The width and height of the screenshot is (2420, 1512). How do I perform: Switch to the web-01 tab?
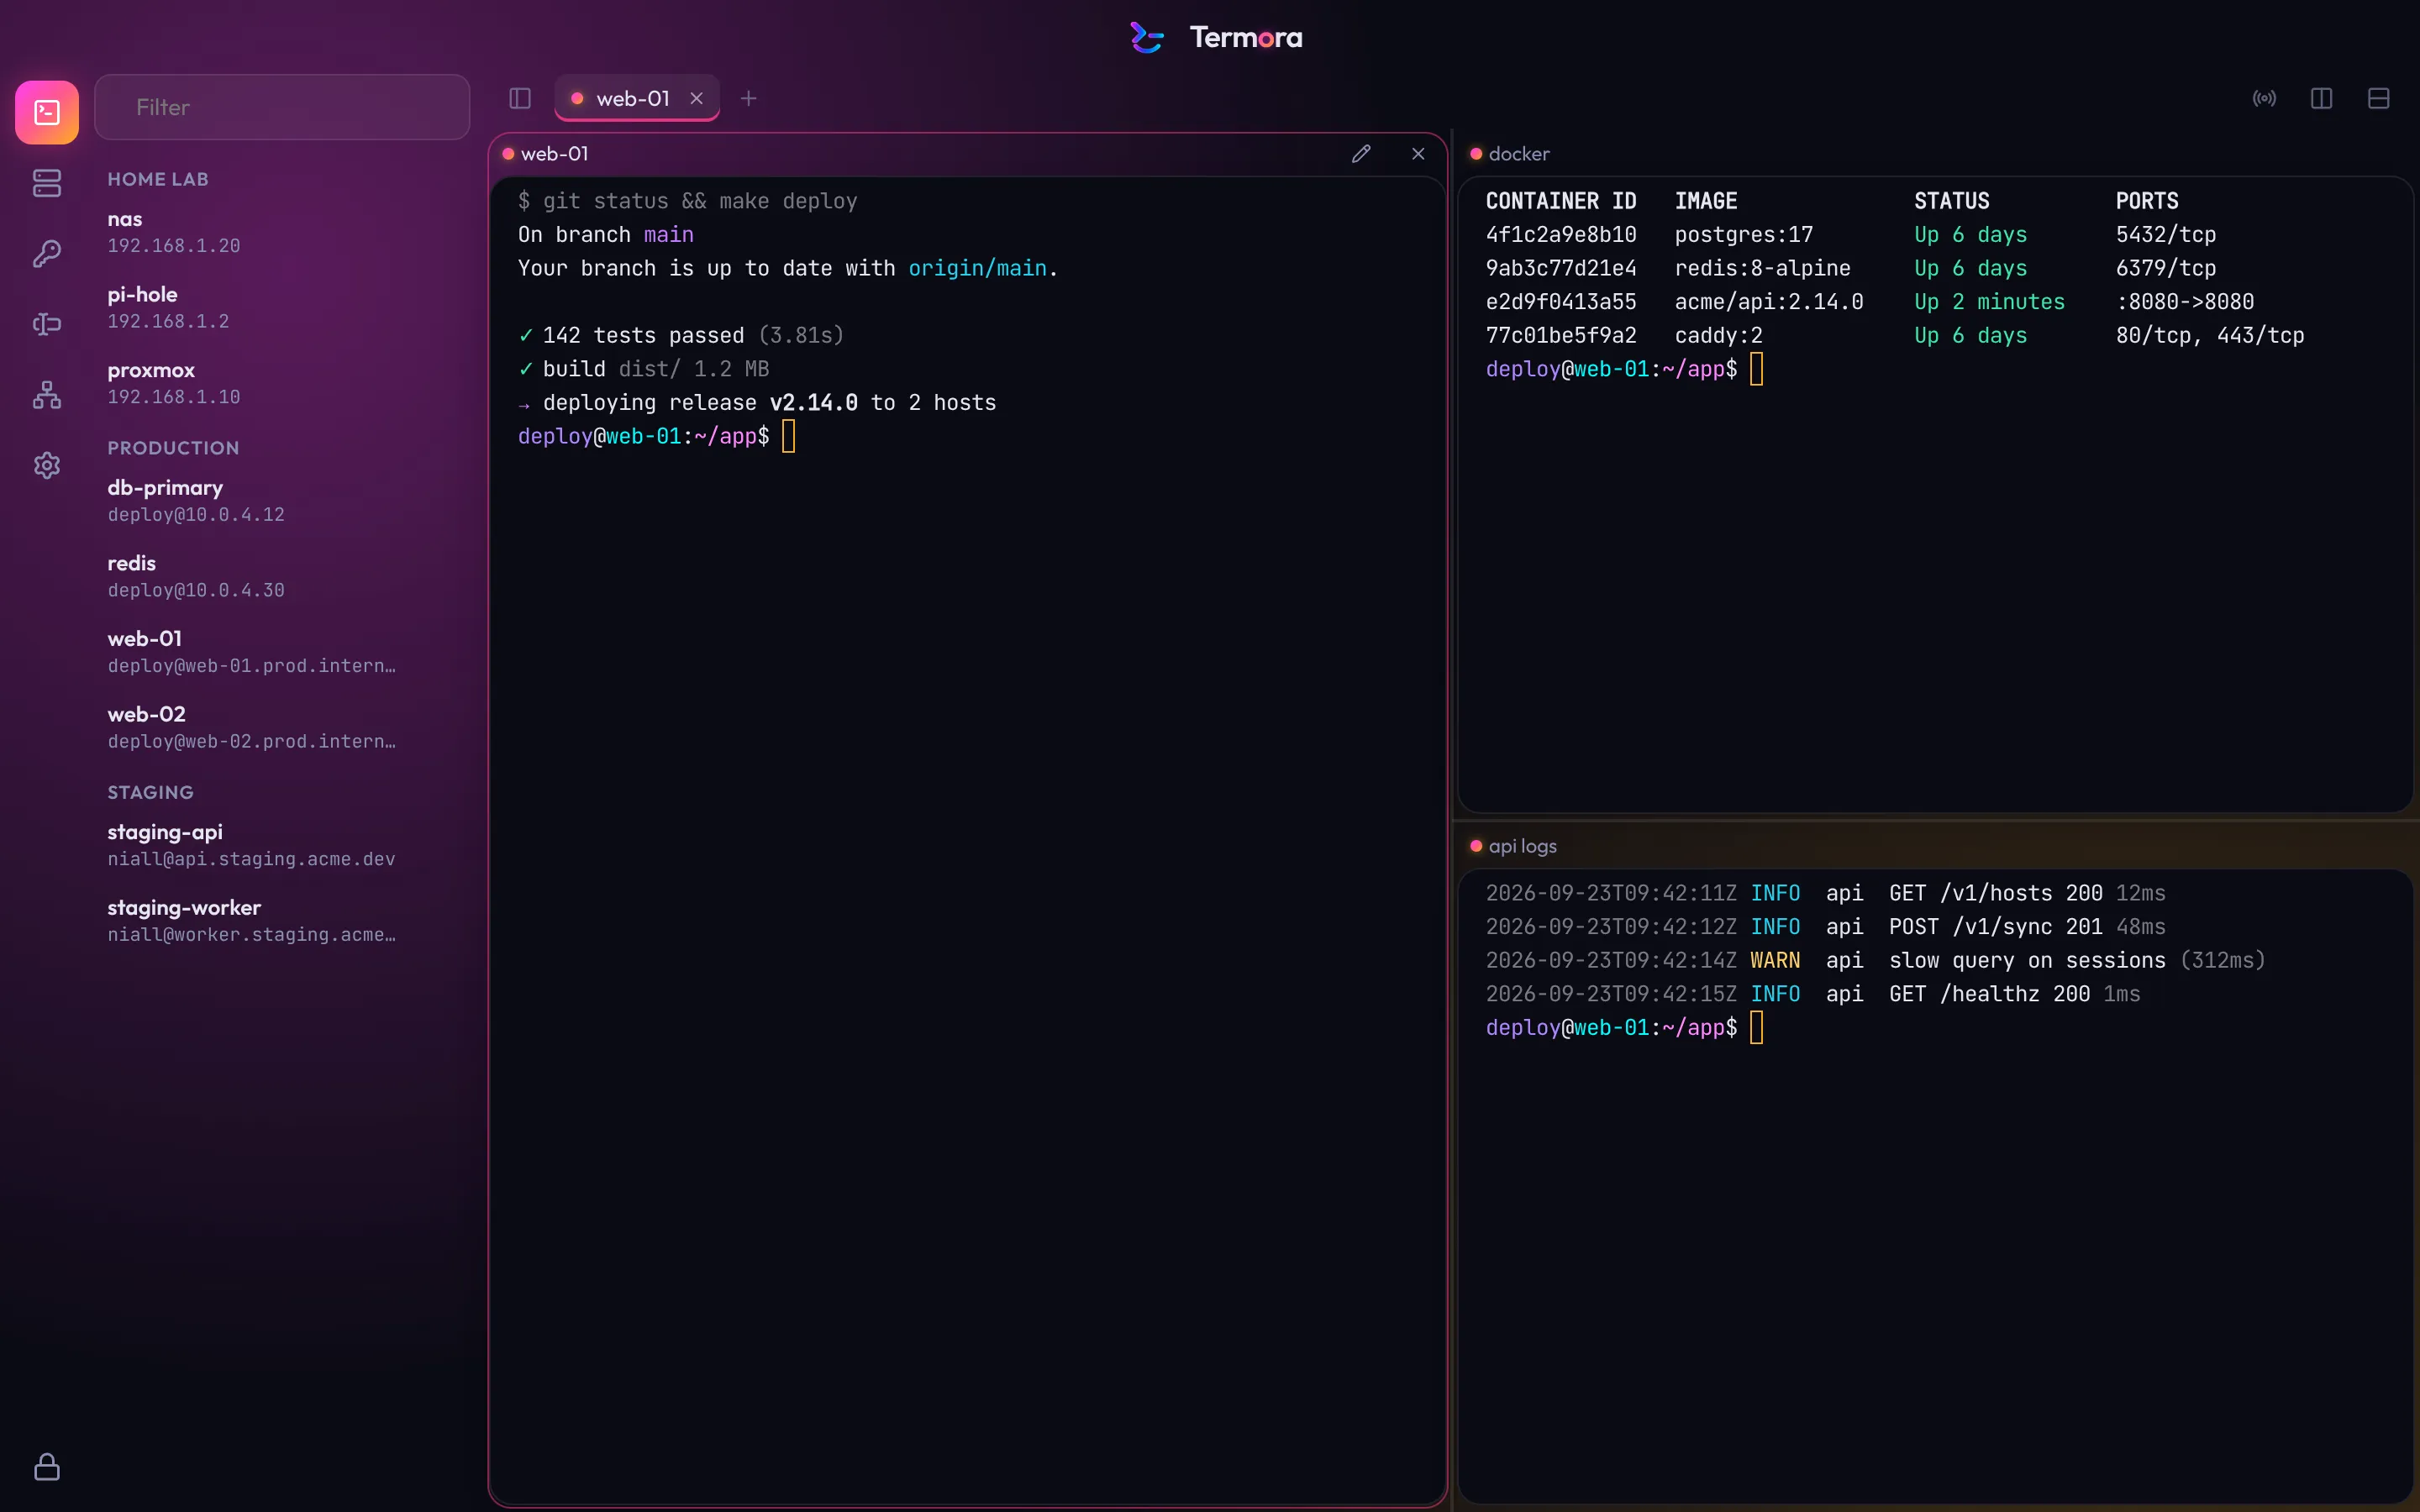[637, 98]
